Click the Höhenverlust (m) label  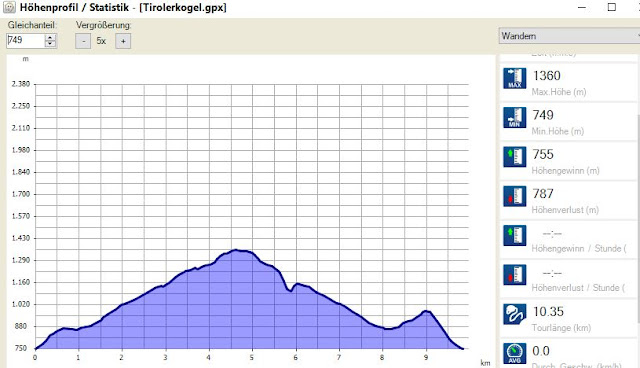565,210
